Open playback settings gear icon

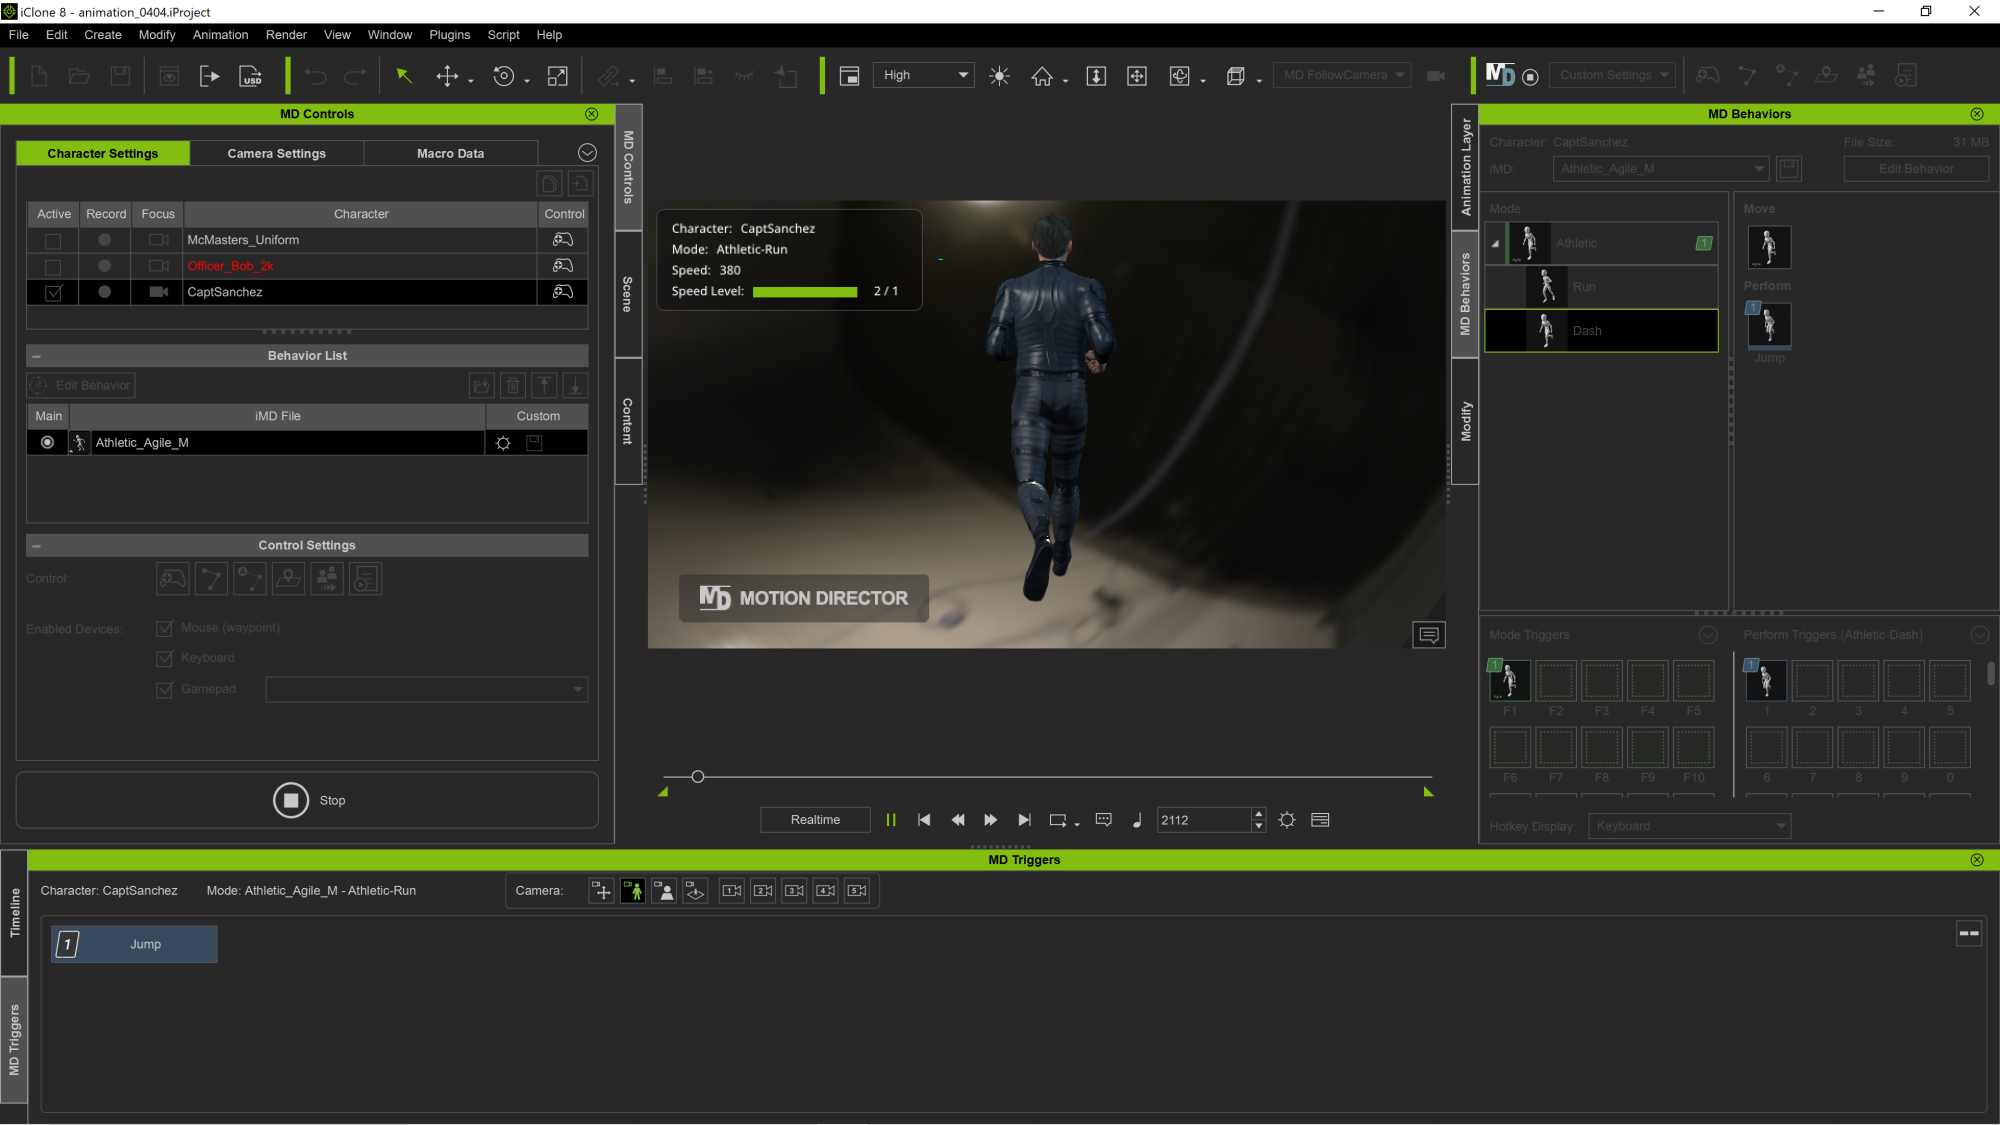tap(1287, 820)
